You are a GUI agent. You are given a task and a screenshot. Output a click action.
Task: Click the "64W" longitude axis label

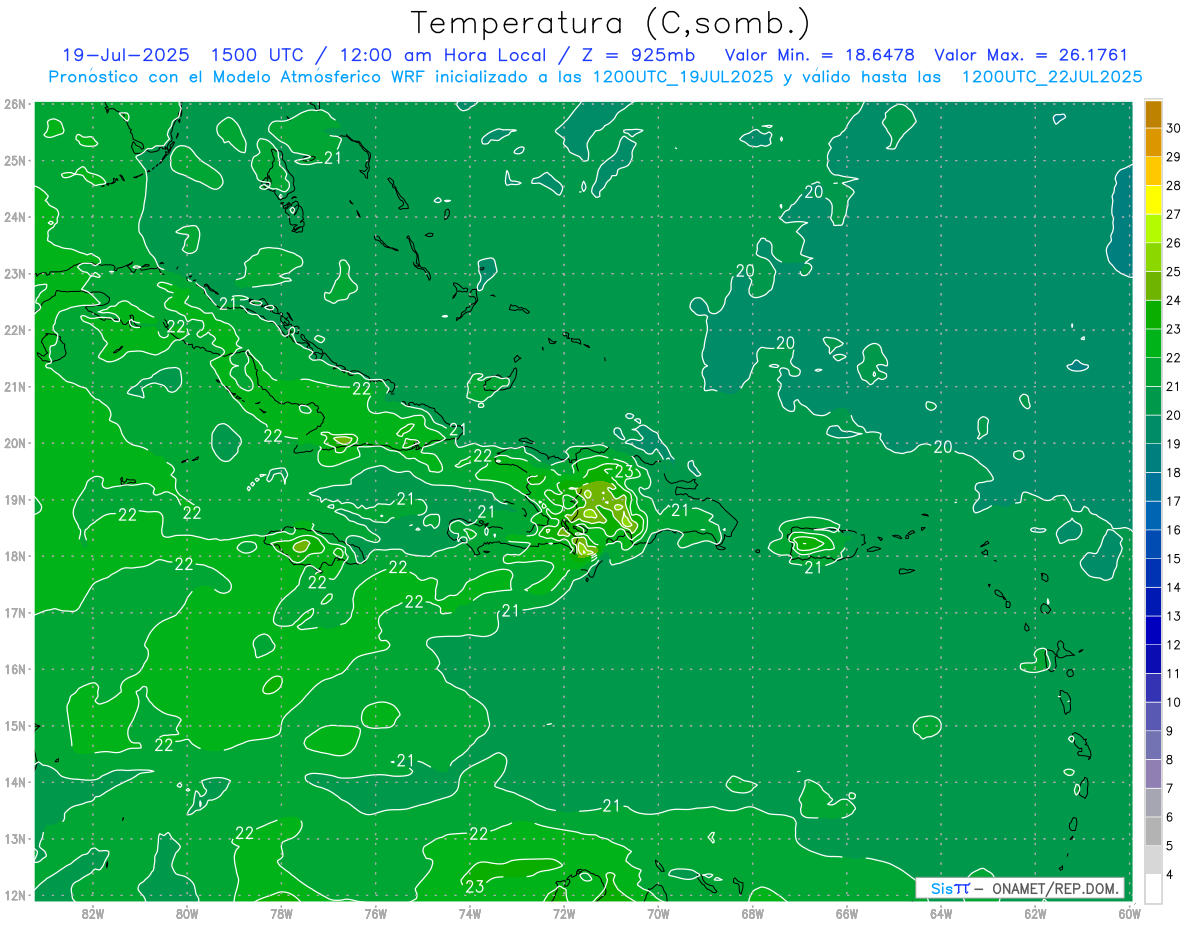[x=941, y=912]
